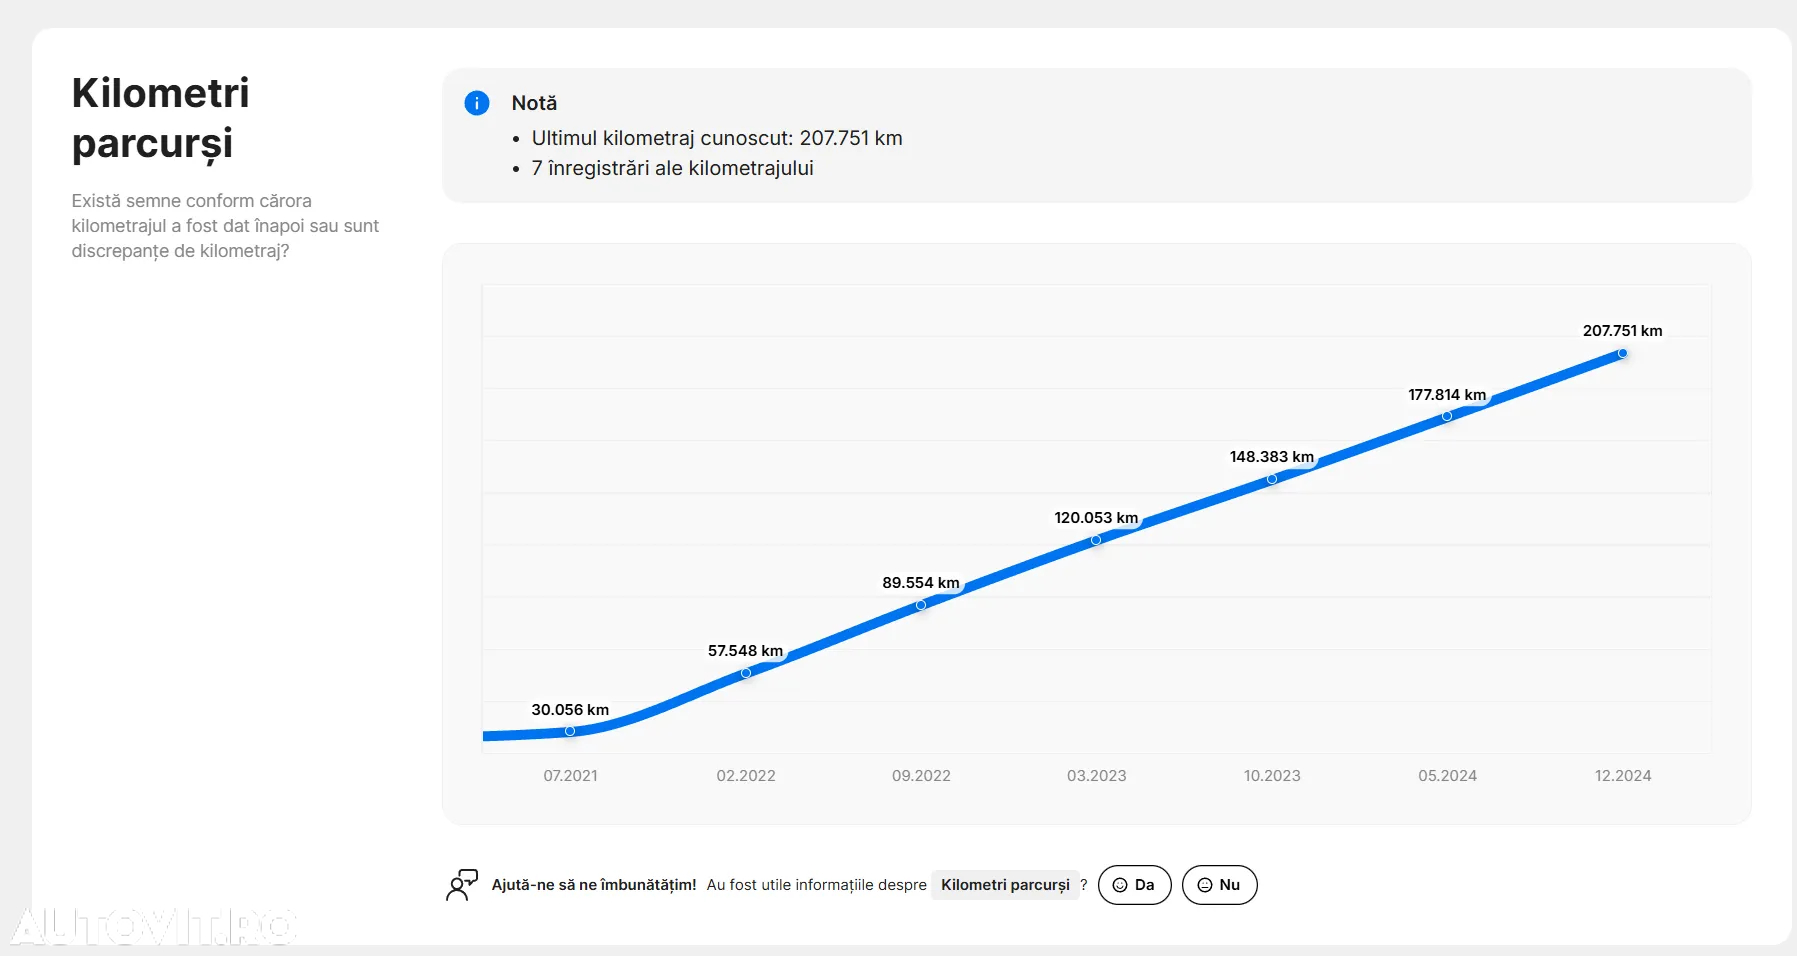Click the 02.2022 axis date label
The height and width of the screenshot is (956, 1797).
746,776
